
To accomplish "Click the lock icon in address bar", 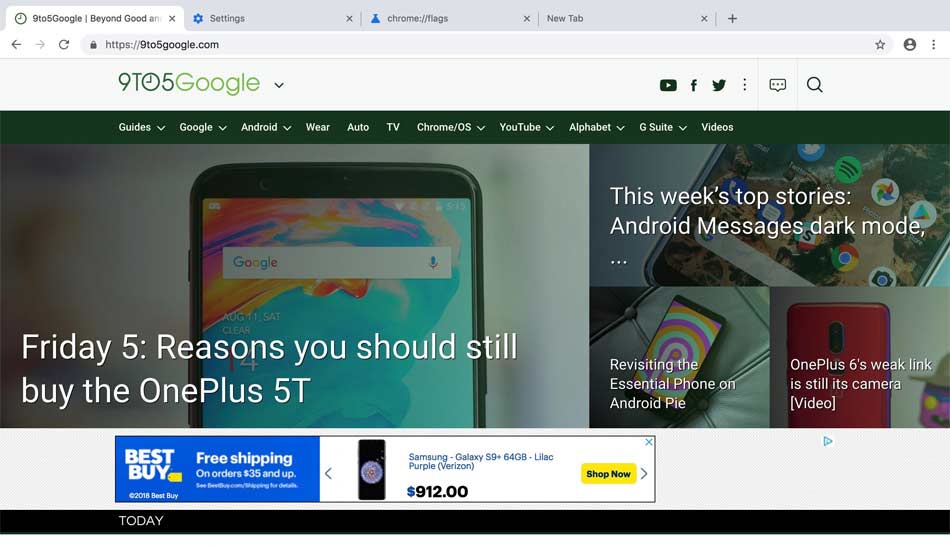I will 93,45.
